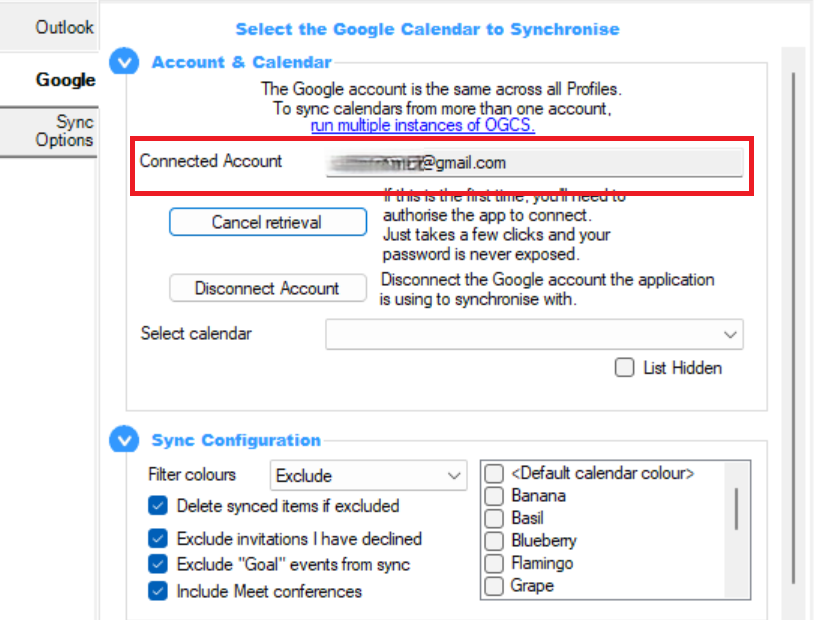Uncheck Exclude "Goal" events from sync
This screenshot has height=620, width=814.
point(158,564)
